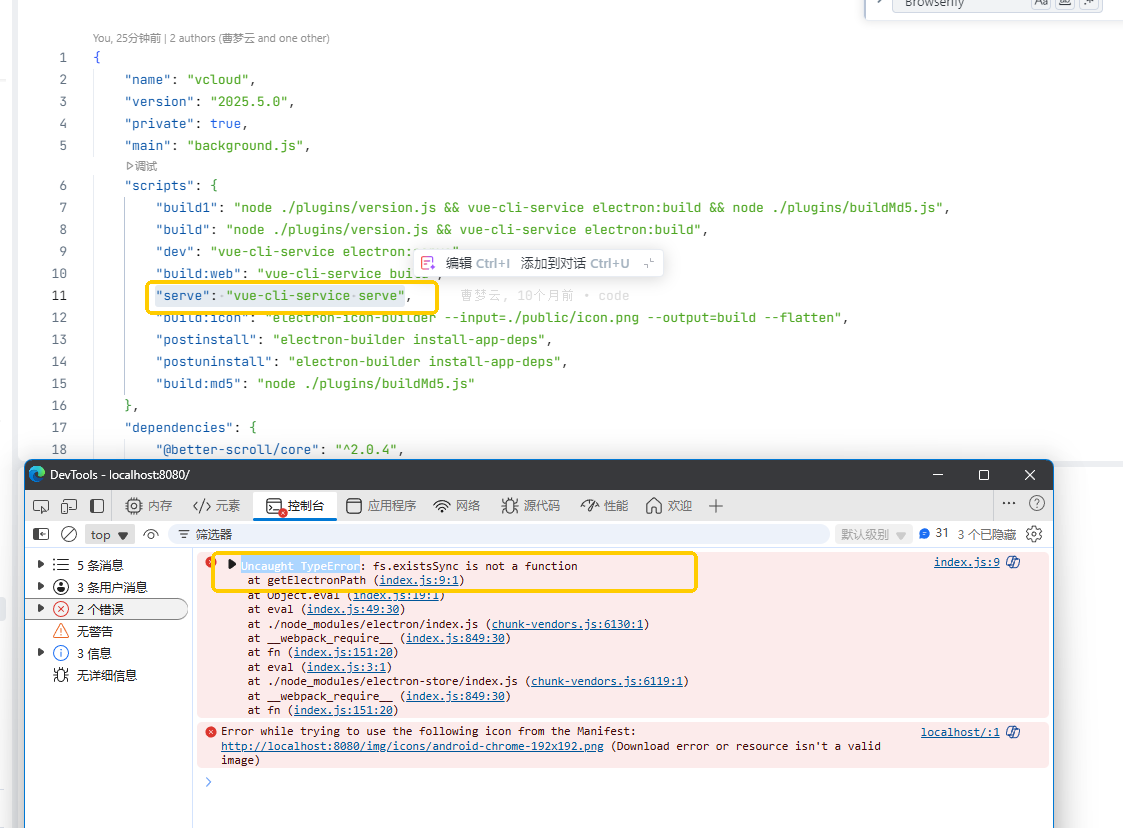Click Copilot explain icon beside index.js:9
The width and height of the screenshot is (1123, 828).
1013,562
